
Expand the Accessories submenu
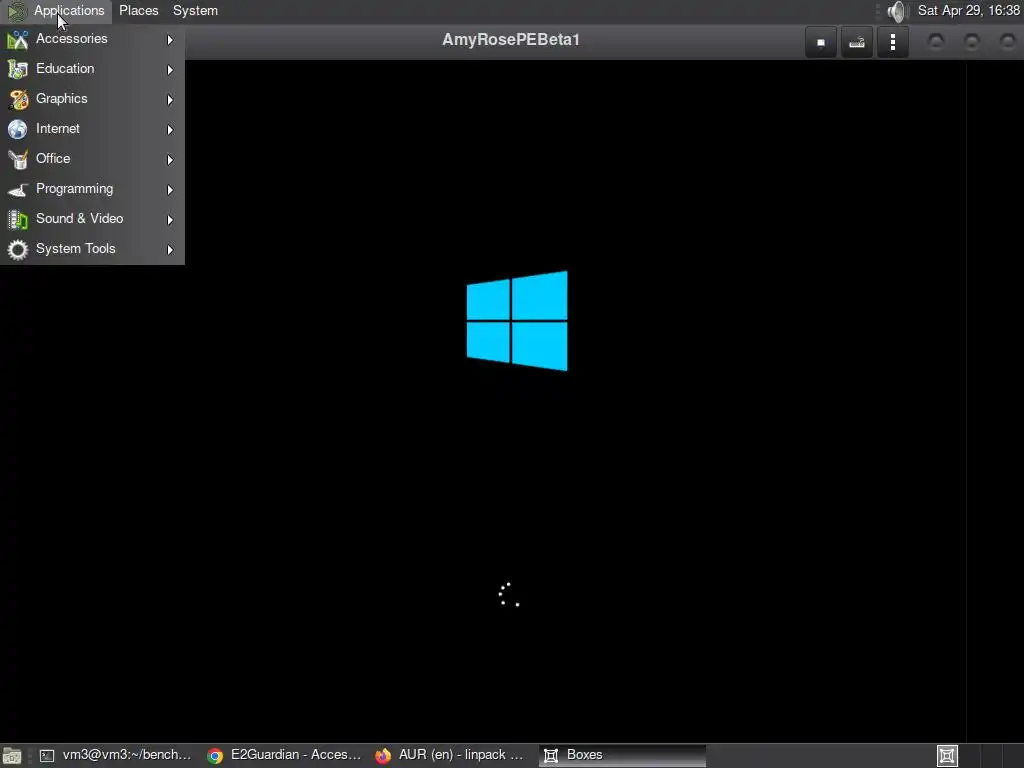(92, 39)
